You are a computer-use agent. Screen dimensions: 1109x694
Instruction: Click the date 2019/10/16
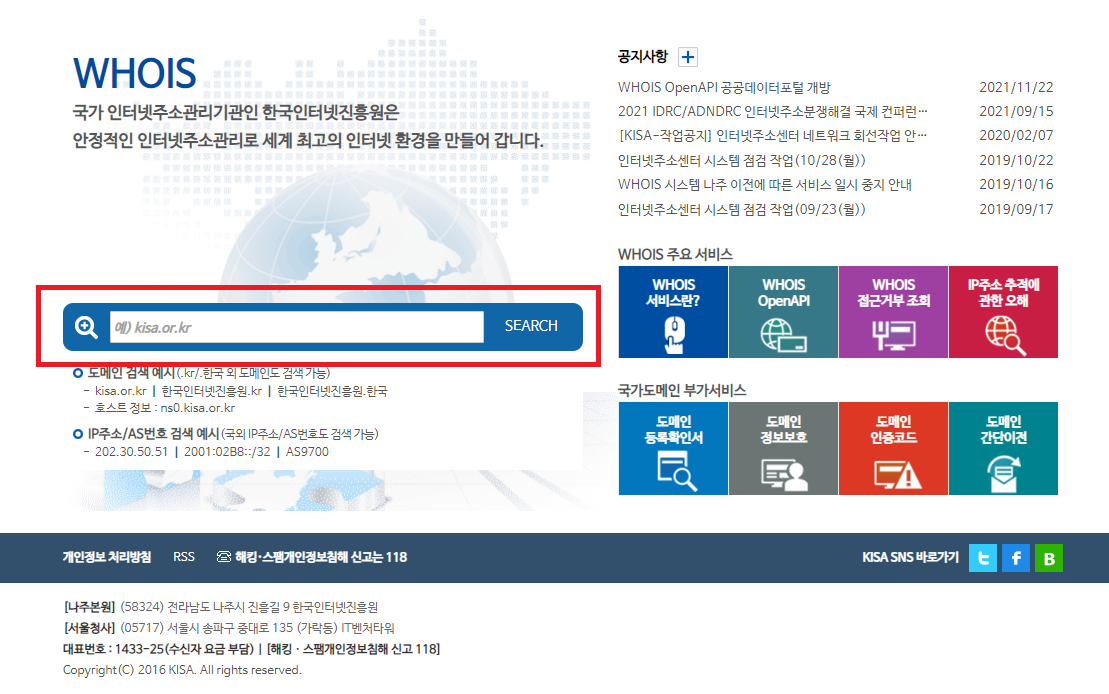1016,185
